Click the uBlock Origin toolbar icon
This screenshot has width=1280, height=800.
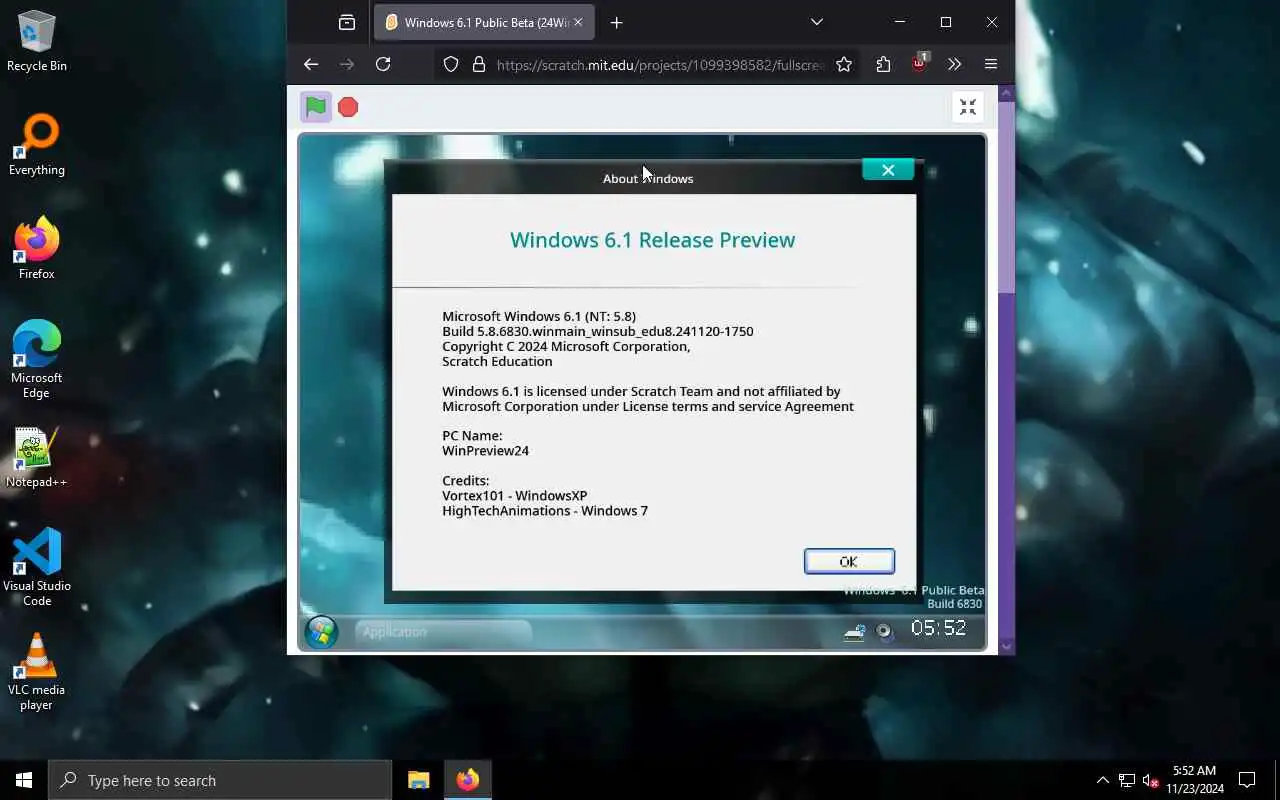[x=919, y=64]
